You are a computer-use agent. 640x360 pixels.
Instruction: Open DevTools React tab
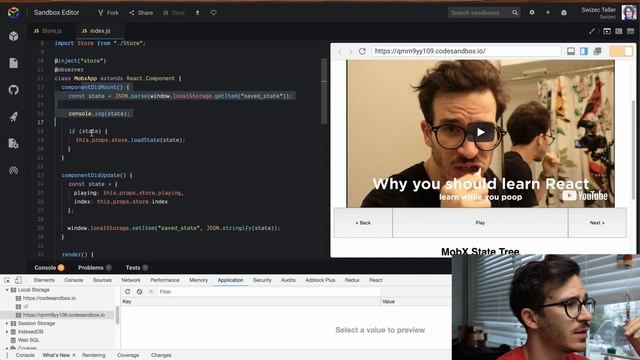(376, 280)
